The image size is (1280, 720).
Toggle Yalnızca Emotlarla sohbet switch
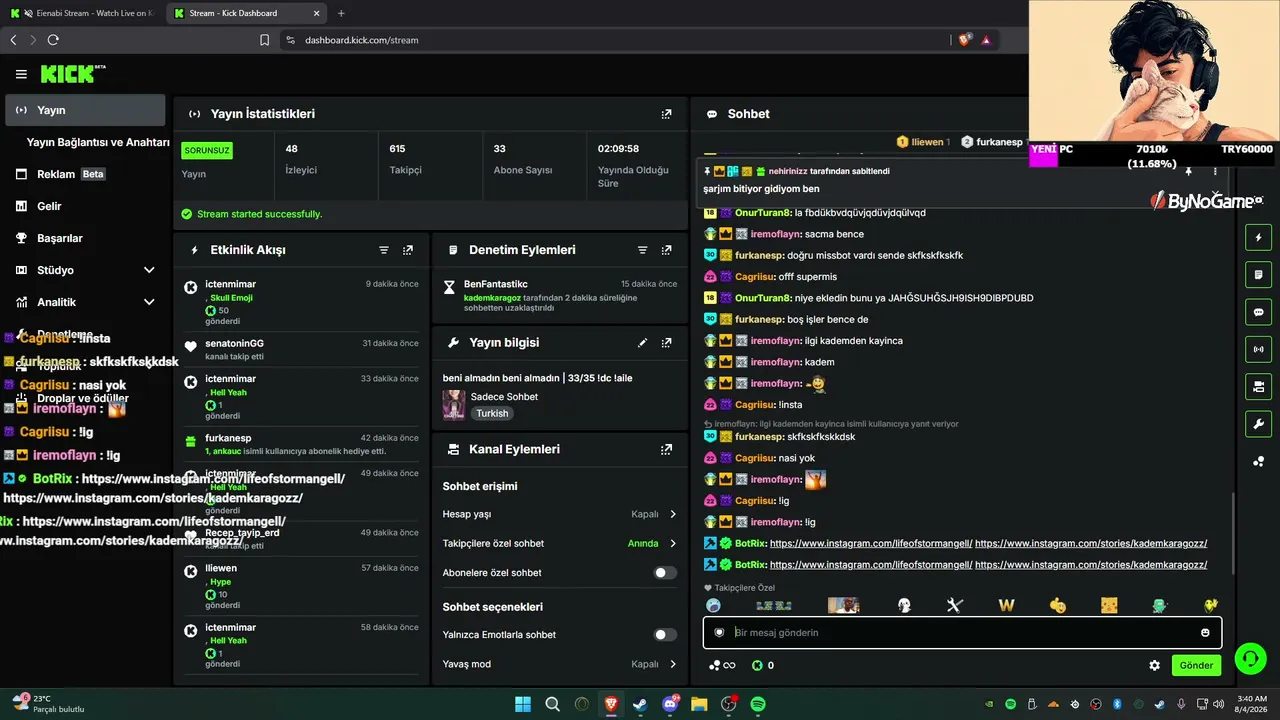(x=665, y=635)
